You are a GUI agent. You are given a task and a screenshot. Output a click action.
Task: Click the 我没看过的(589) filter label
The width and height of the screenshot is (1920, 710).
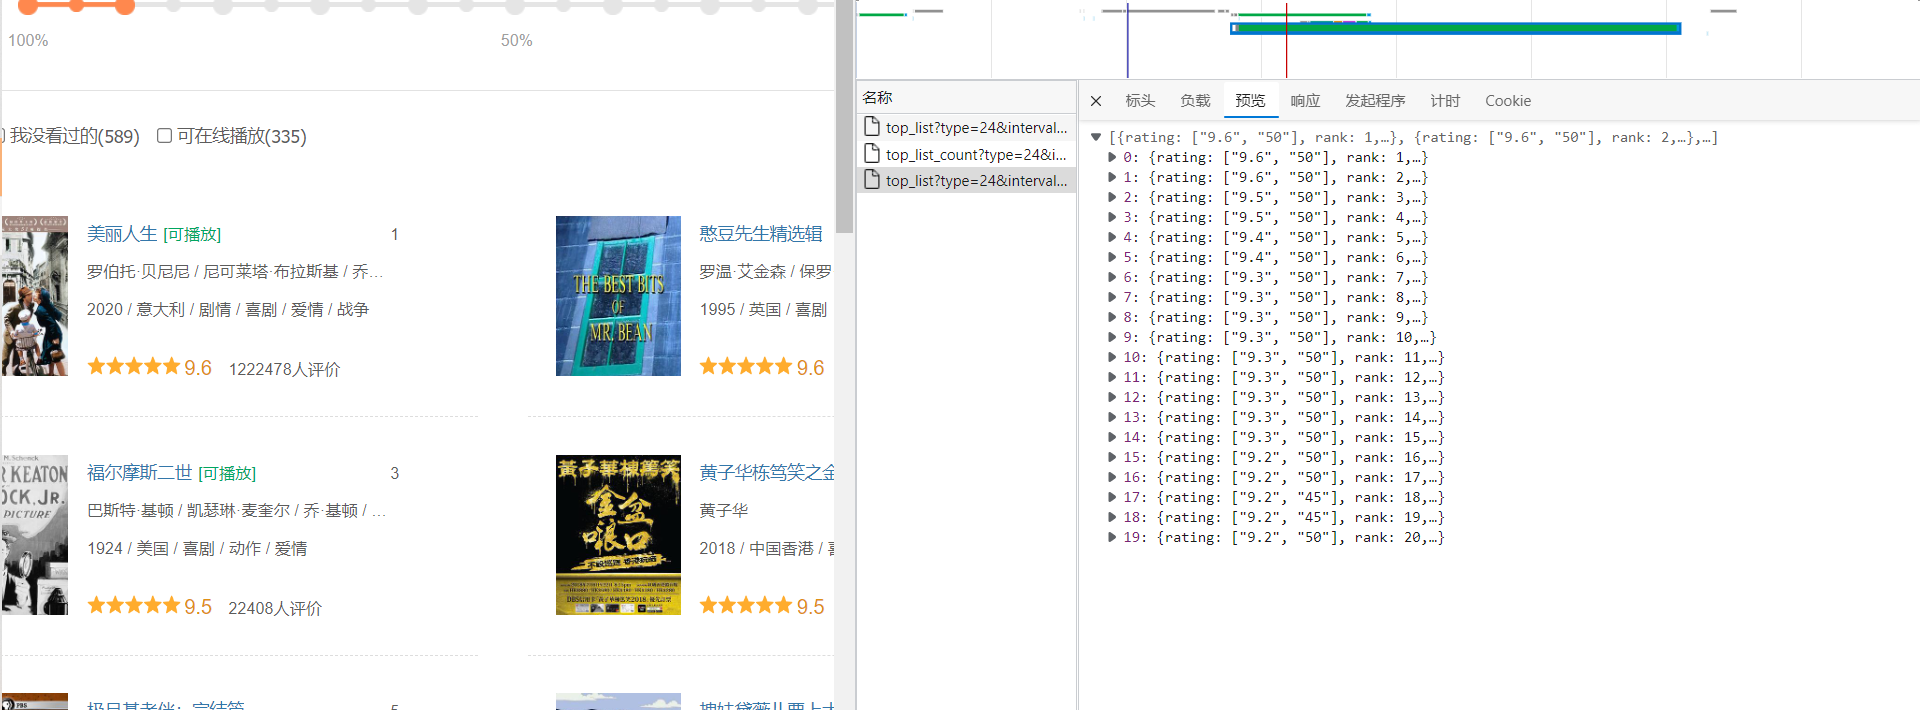click(x=75, y=136)
